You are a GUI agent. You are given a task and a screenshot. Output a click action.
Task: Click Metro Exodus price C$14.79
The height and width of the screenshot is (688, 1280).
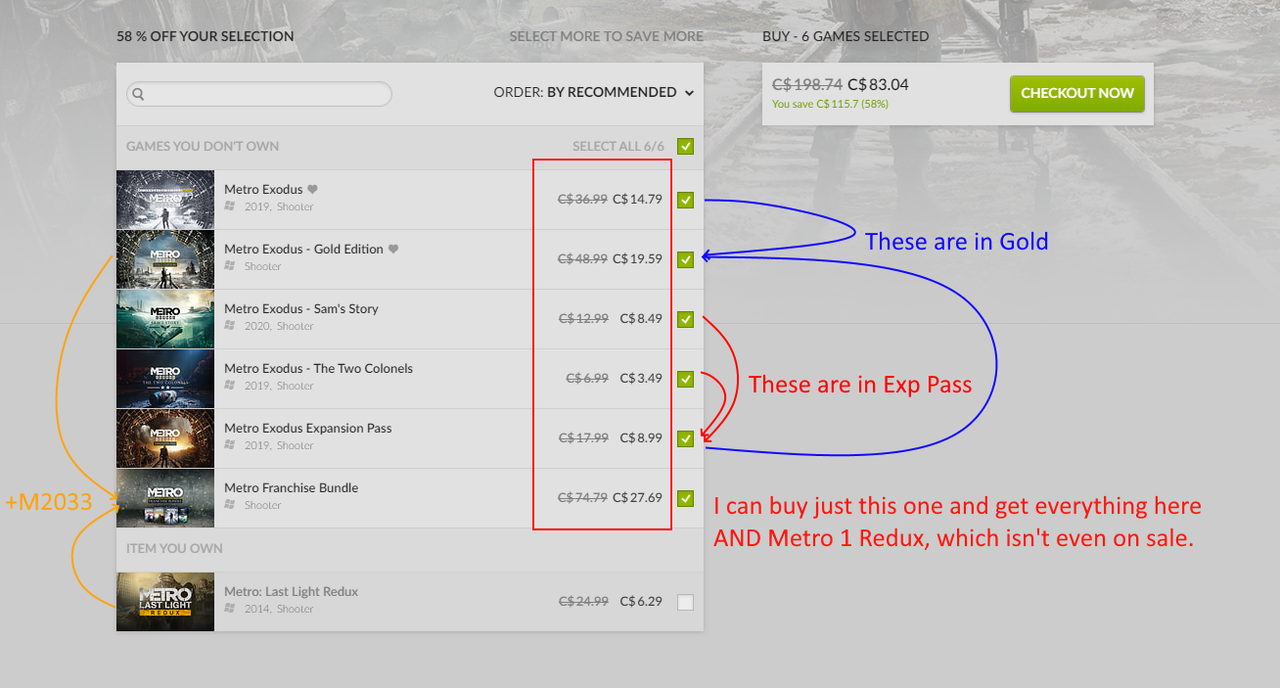(637, 199)
